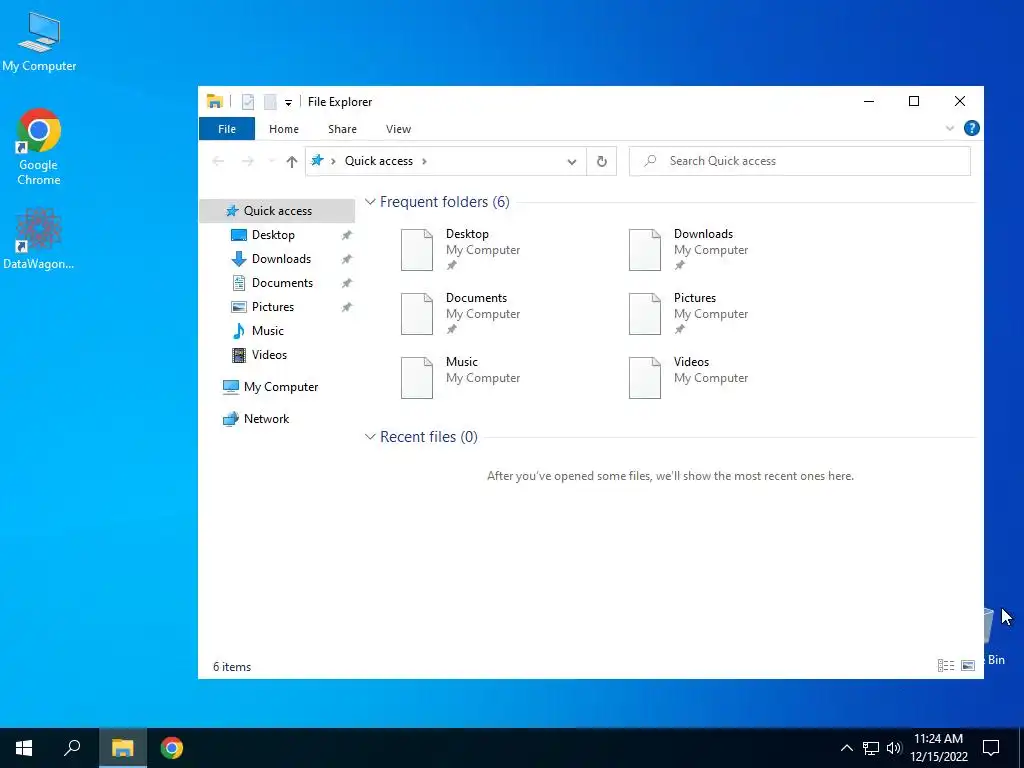Open network status tray icon
This screenshot has height=768, width=1024.
(x=871, y=748)
